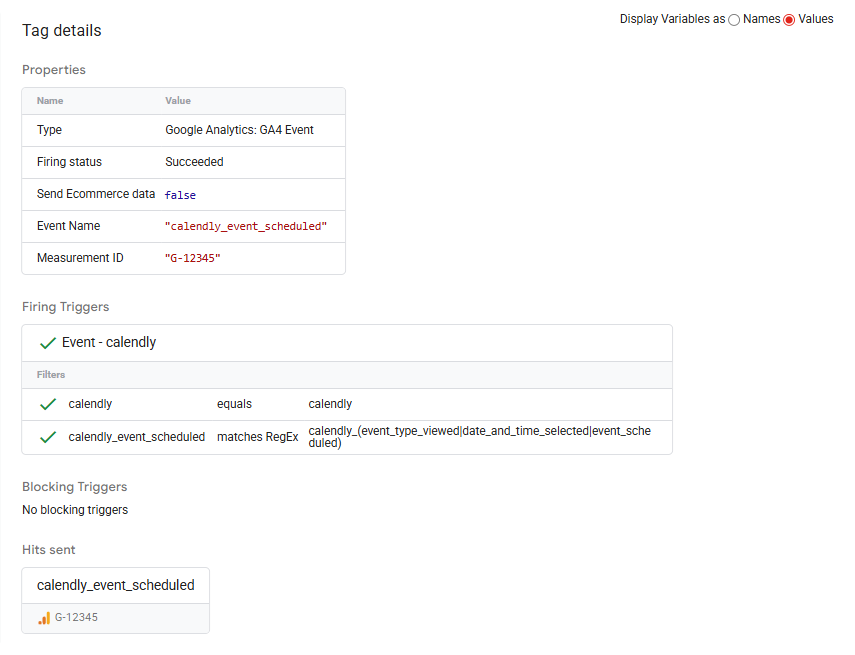This screenshot has width=855, height=655.
Task: Select the Names radio button
Action: tap(735, 20)
